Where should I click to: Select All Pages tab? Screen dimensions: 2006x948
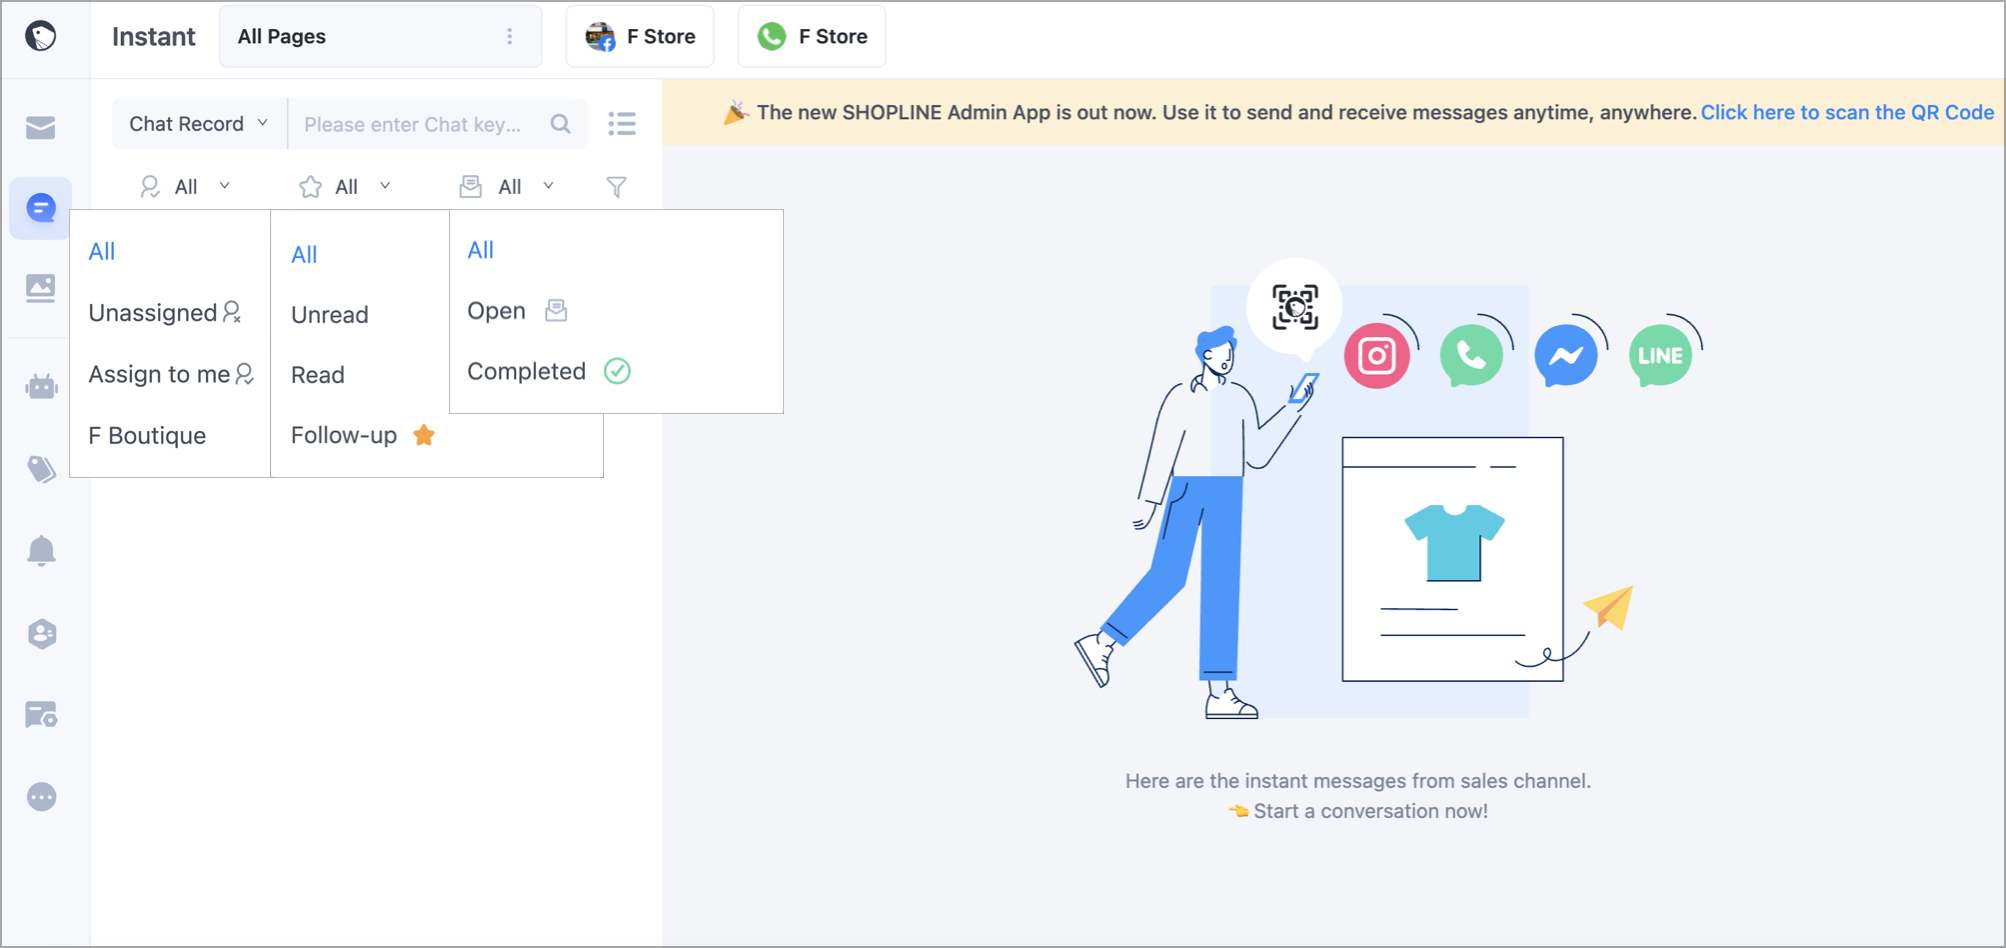(380, 36)
